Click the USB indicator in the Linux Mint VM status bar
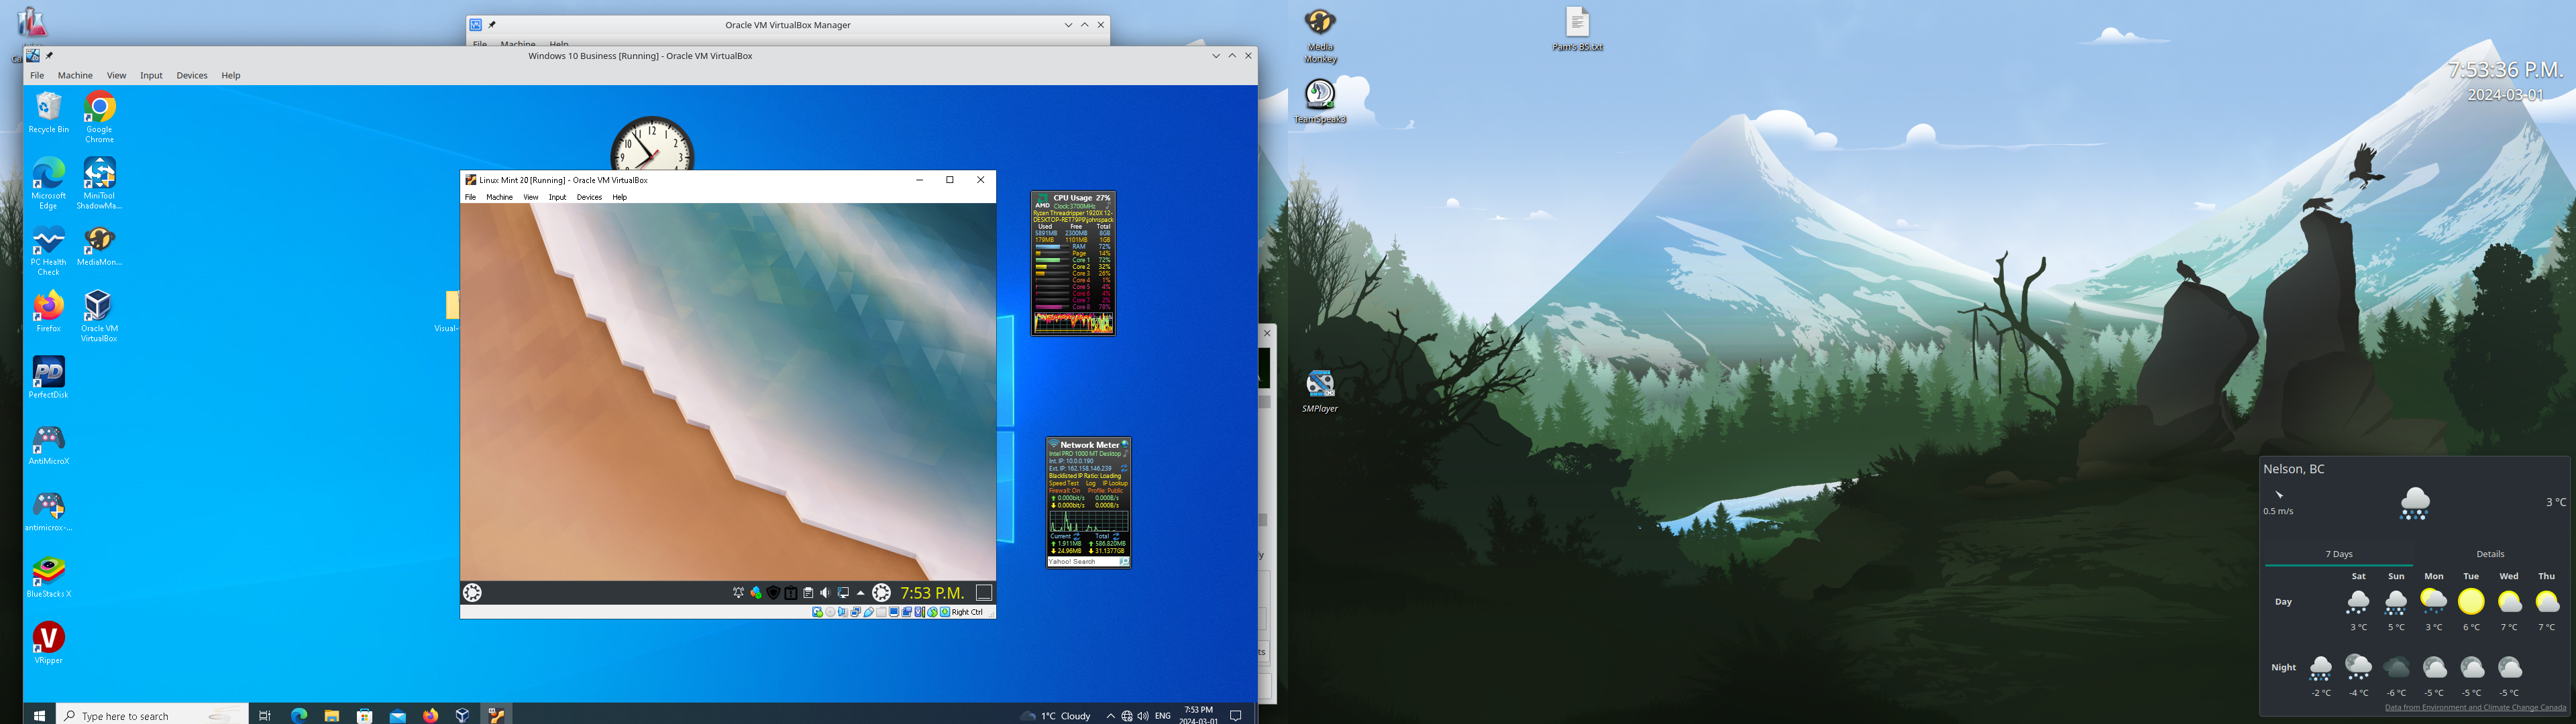 tap(869, 612)
